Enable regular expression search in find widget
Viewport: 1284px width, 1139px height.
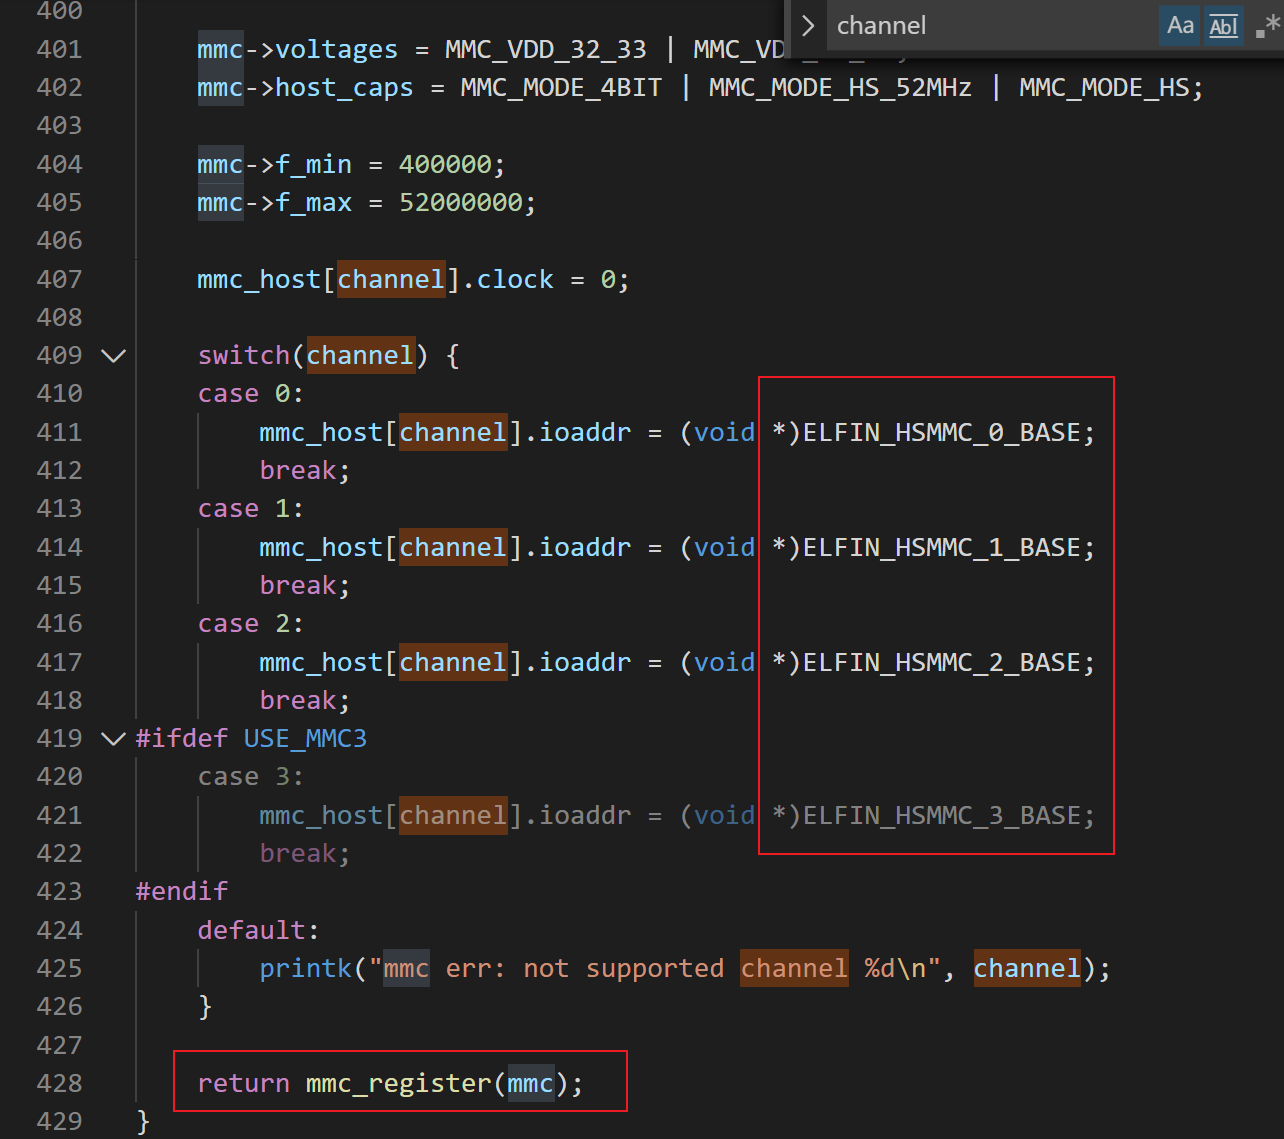click(1267, 26)
